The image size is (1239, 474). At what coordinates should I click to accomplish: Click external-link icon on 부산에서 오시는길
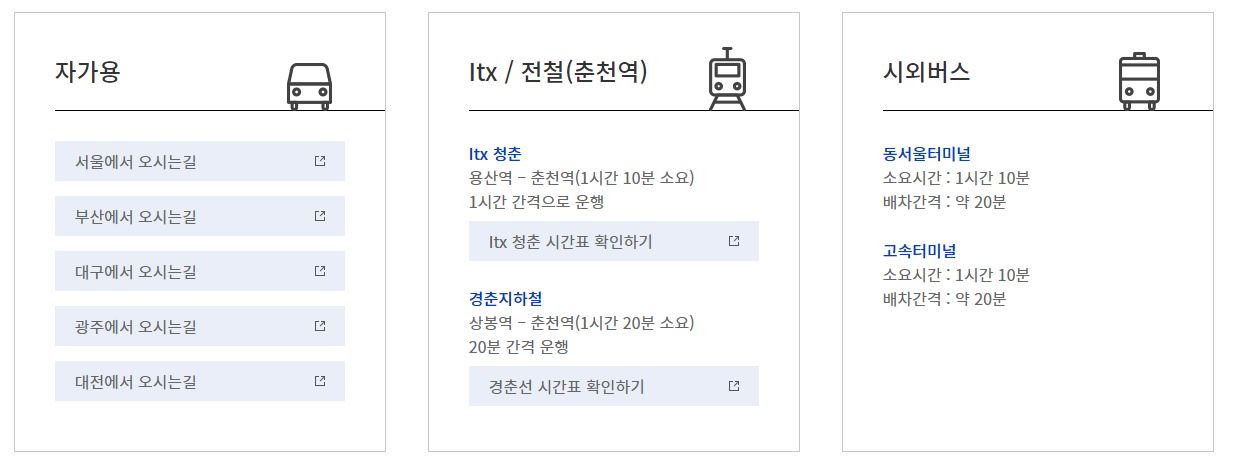320,215
